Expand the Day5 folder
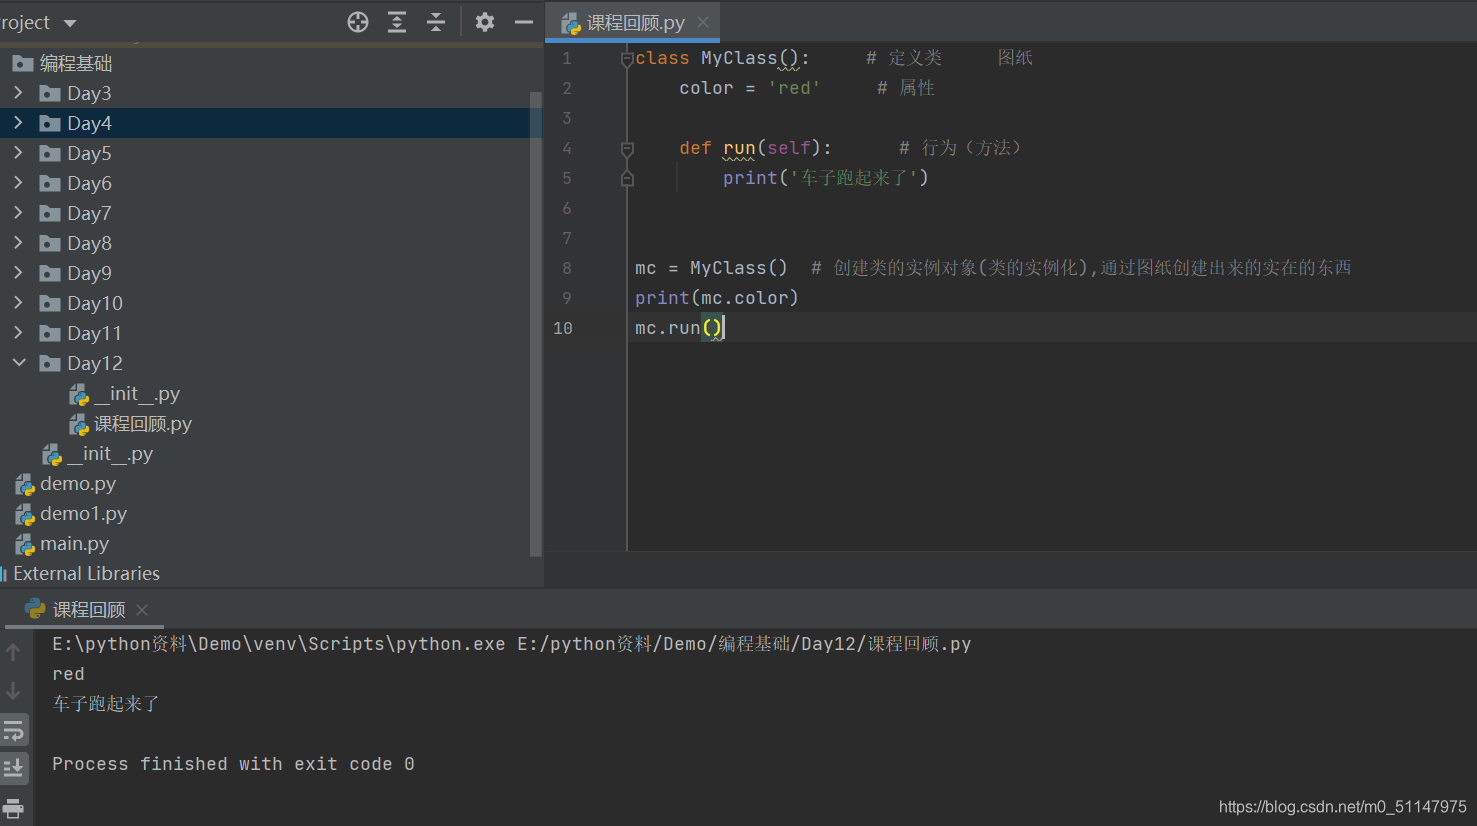The width and height of the screenshot is (1477, 826). pyautogui.click(x=18, y=152)
